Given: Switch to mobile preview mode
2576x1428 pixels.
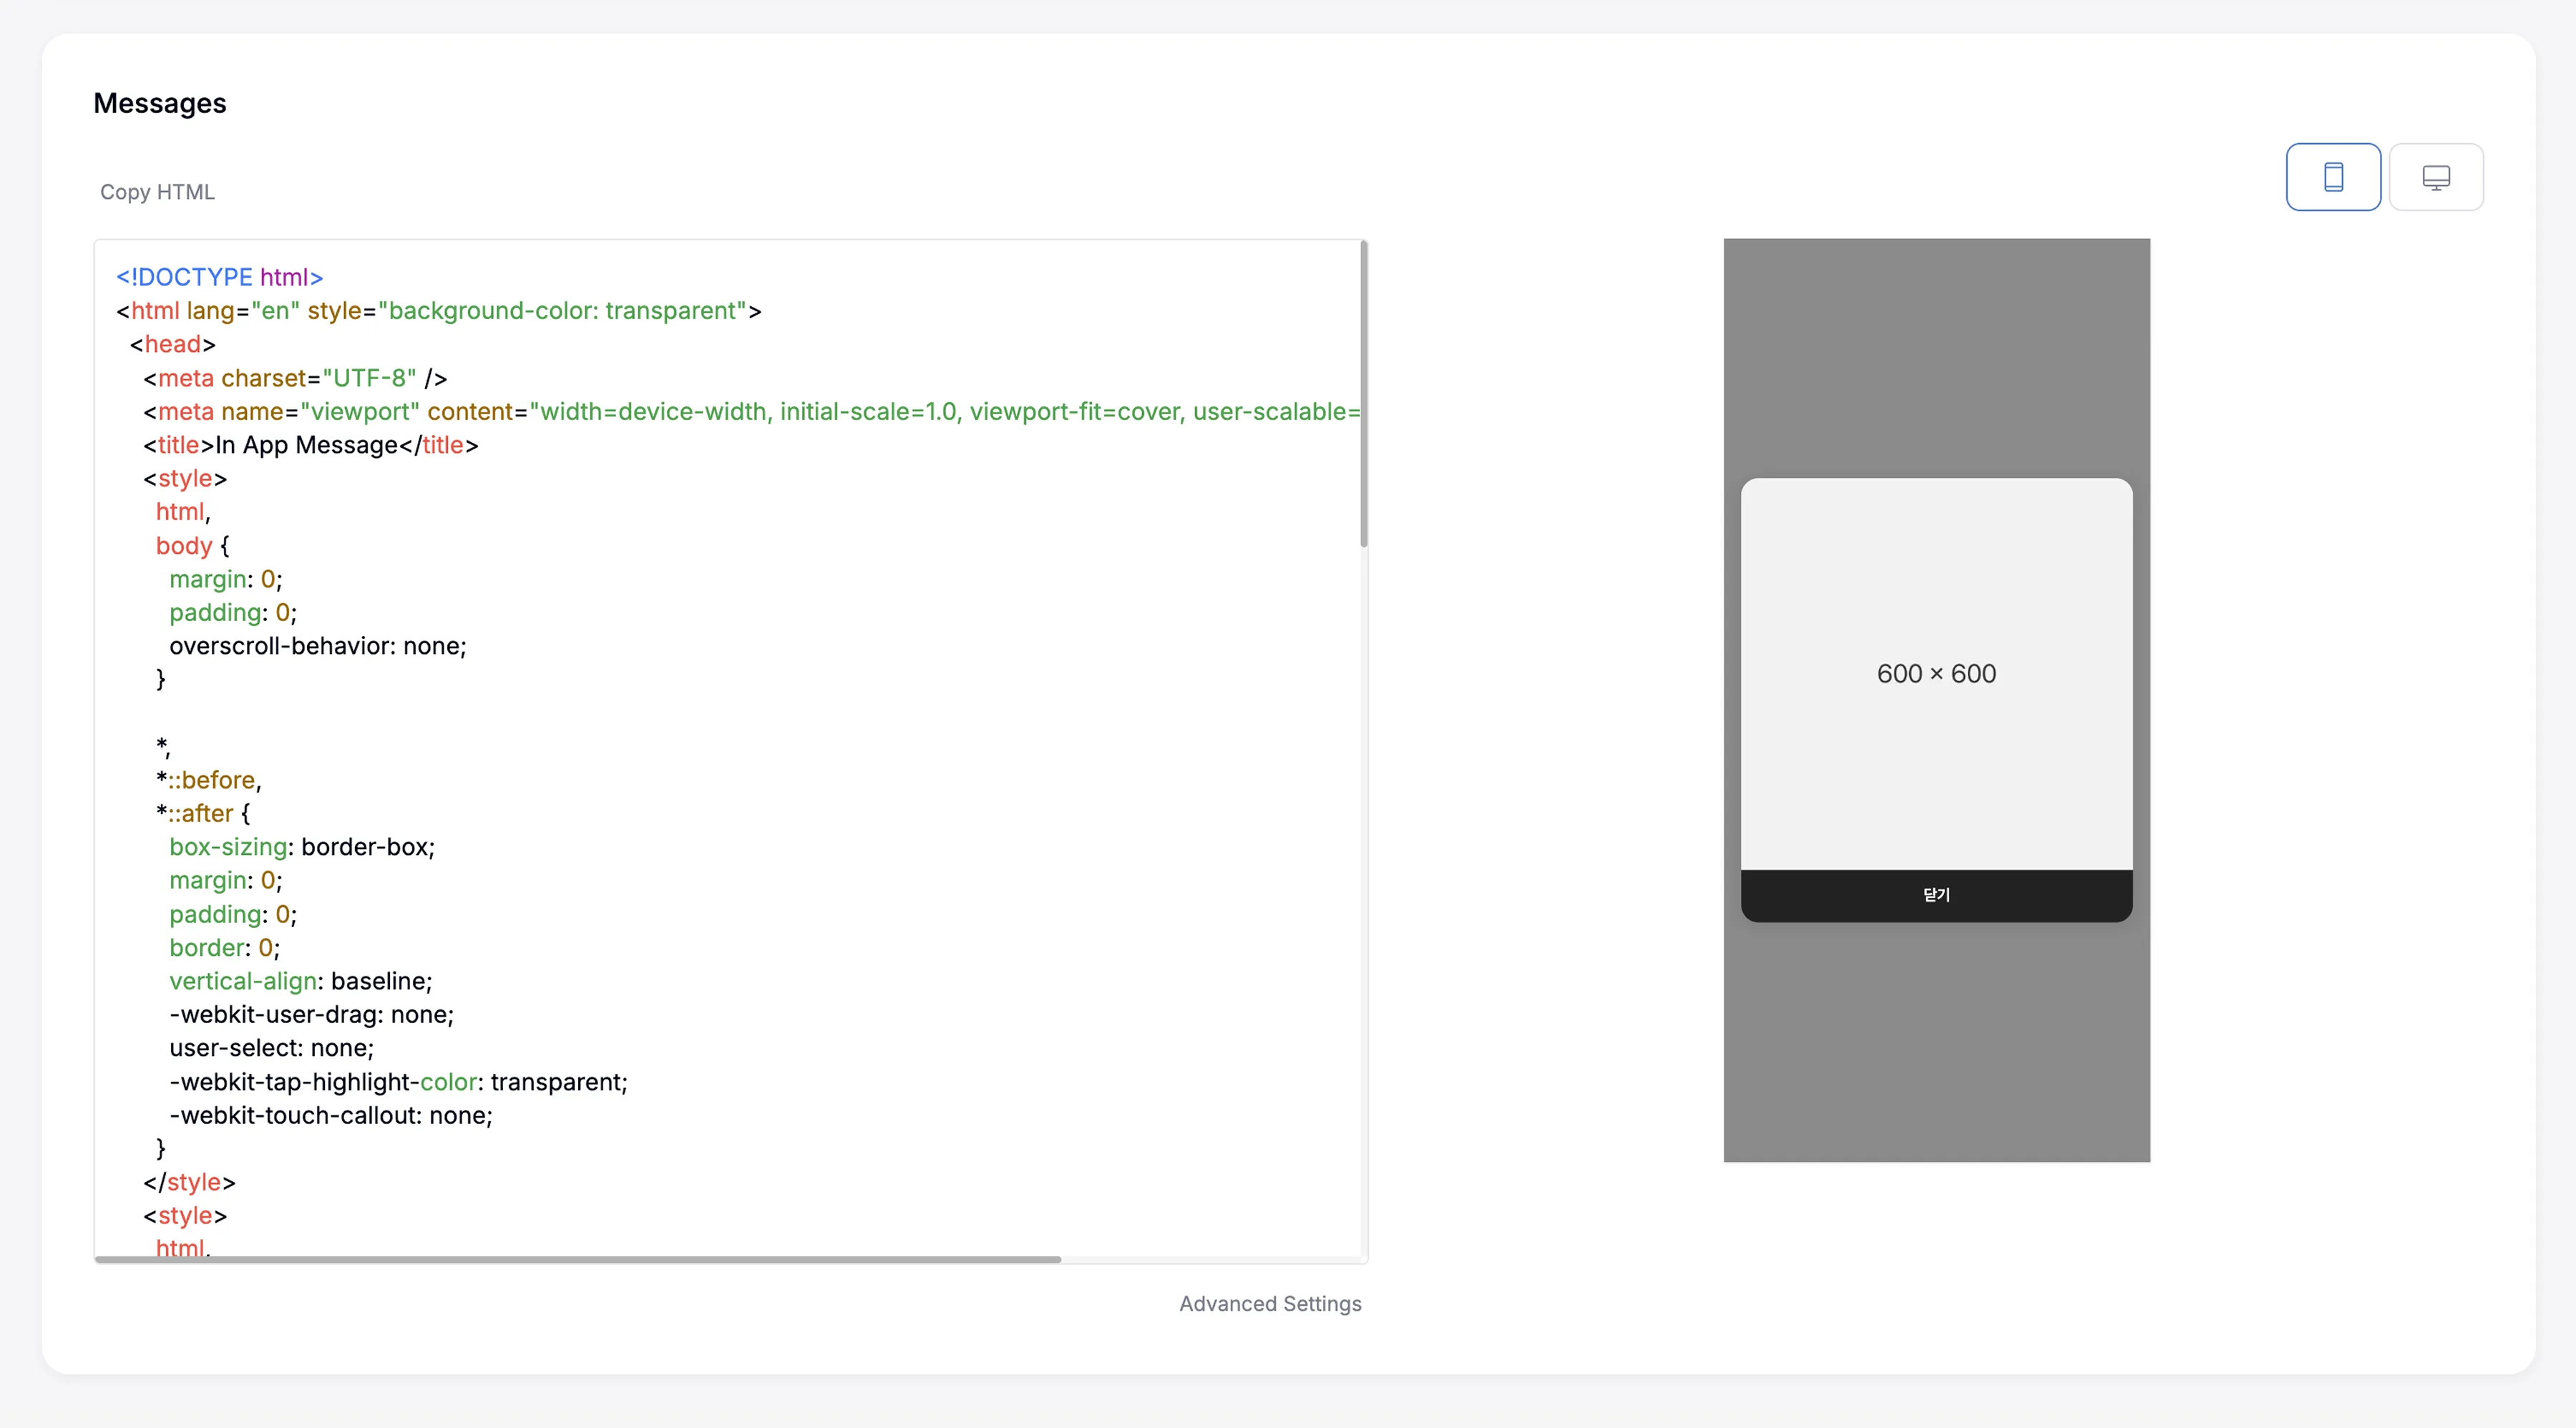Looking at the screenshot, I should point(2332,177).
